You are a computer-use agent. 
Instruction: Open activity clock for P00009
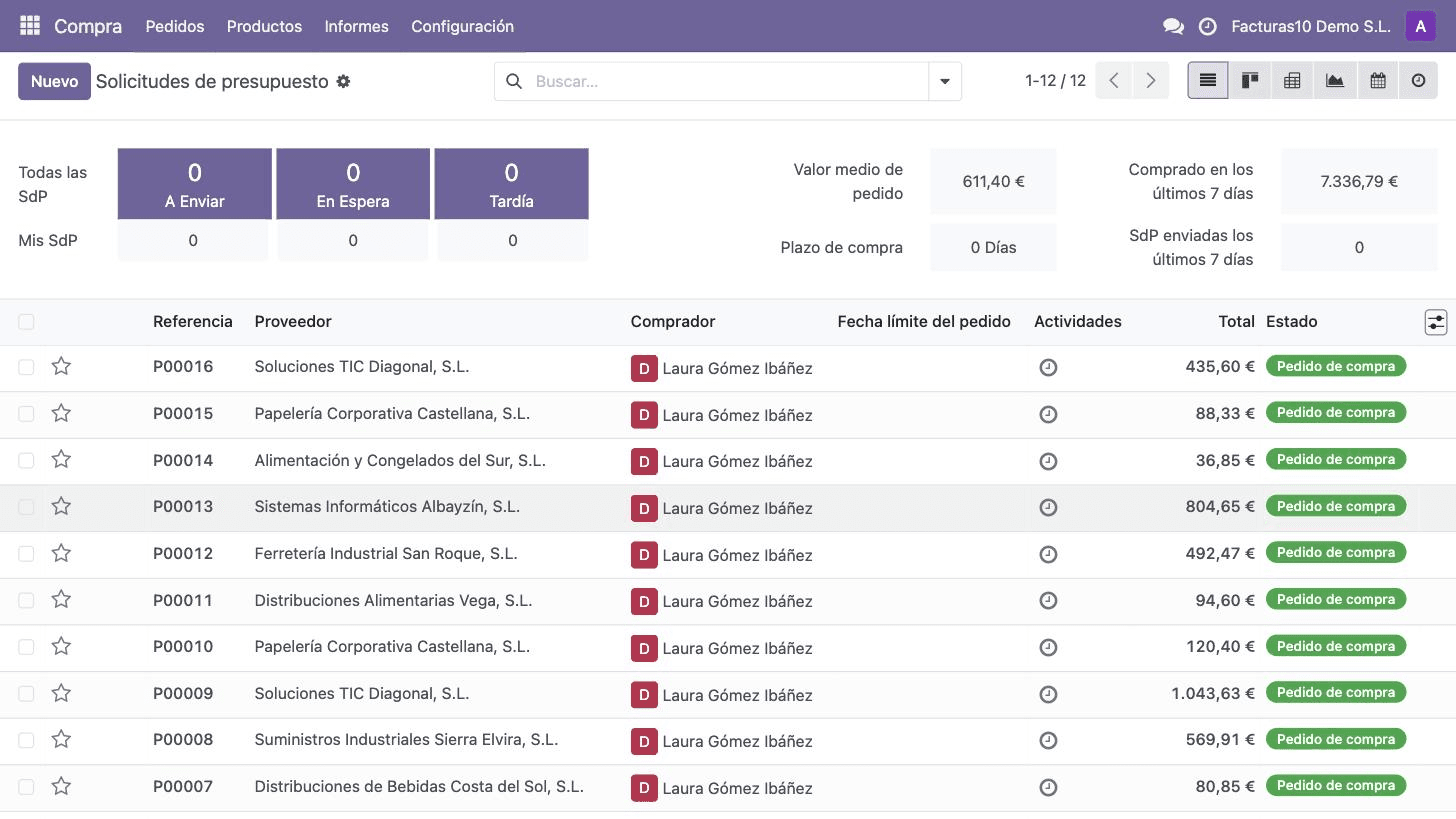(1048, 694)
